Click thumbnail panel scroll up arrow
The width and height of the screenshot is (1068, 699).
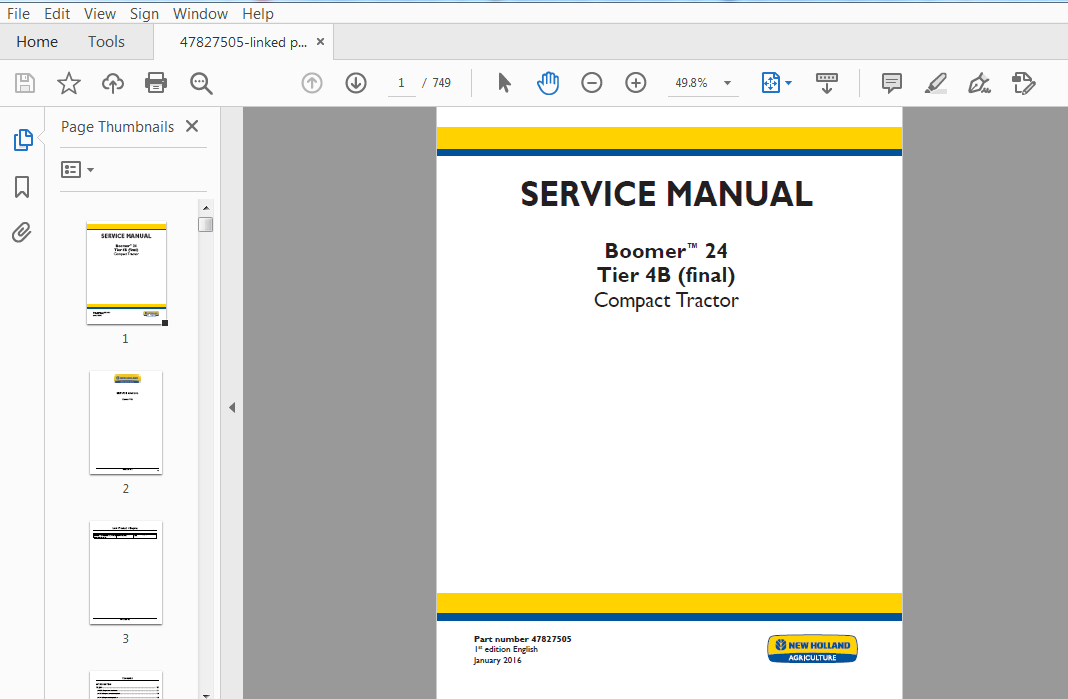pyautogui.click(x=206, y=207)
